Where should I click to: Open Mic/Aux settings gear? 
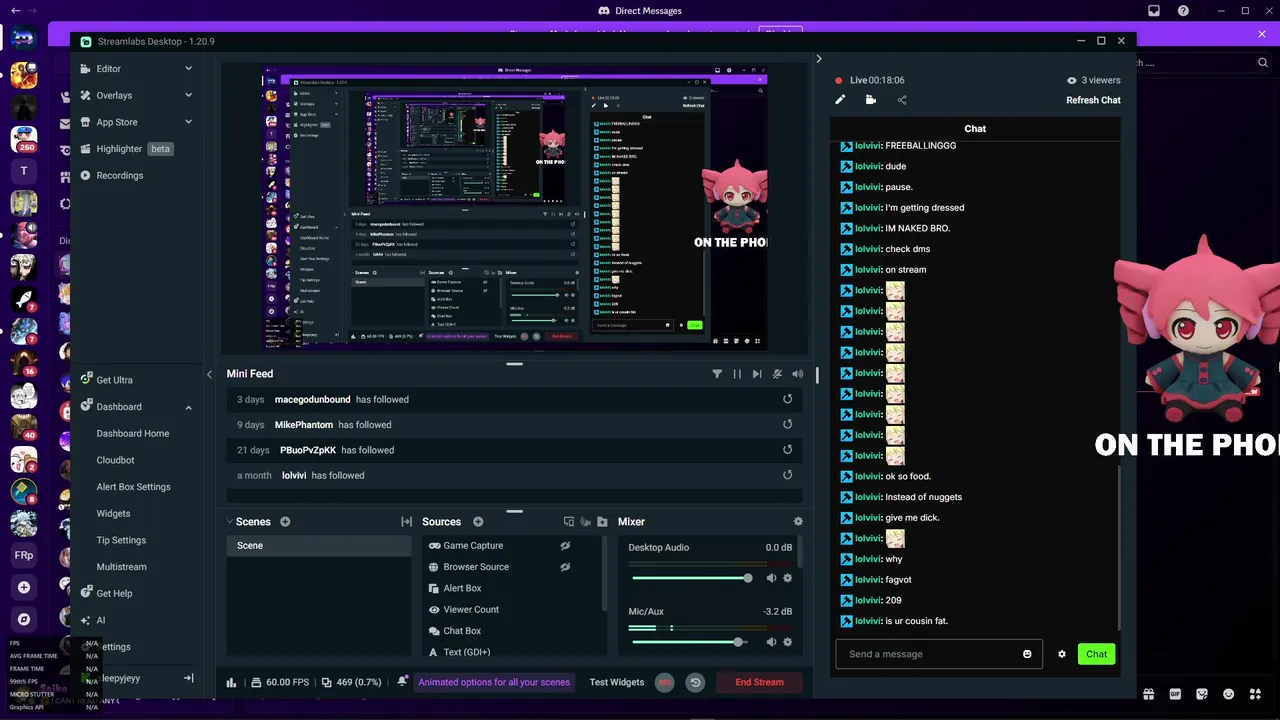(x=787, y=642)
